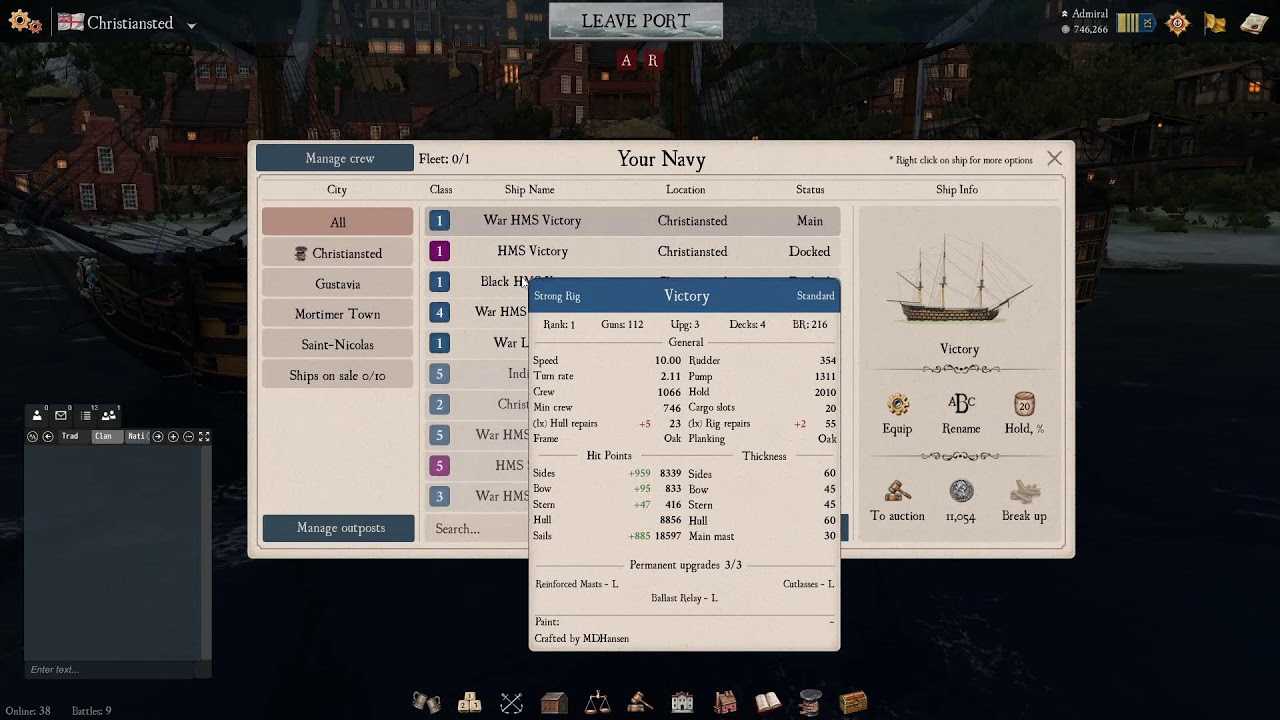Click the 11,054 coin sell icon

(x=961, y=491)
